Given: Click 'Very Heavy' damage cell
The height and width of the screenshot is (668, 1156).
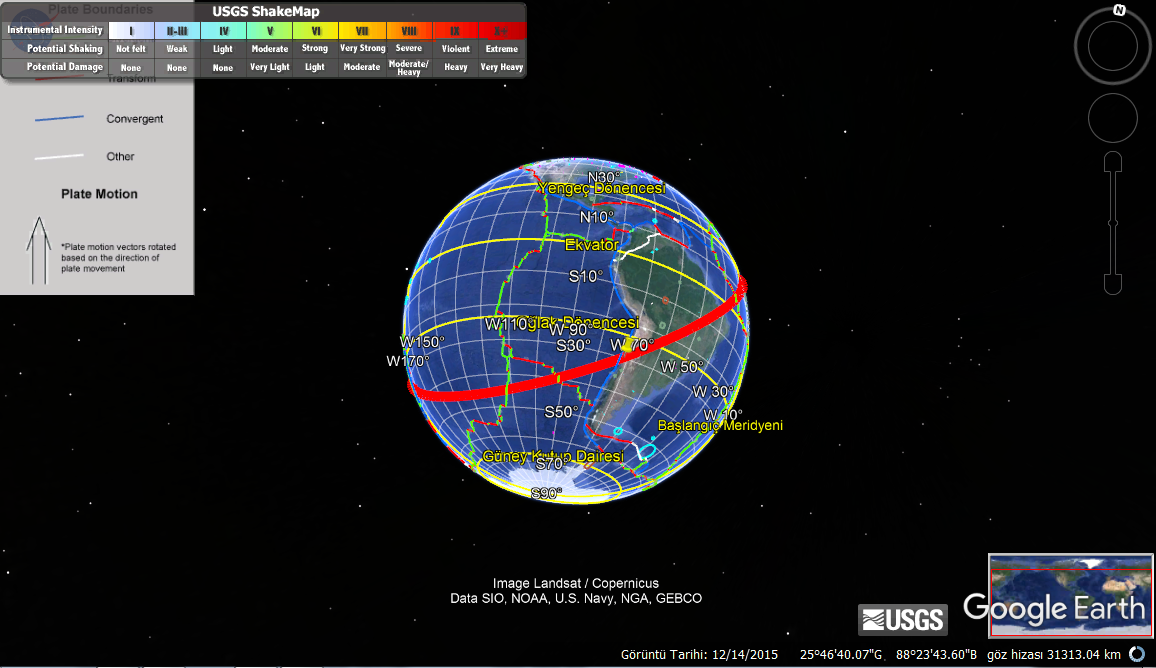Looking at the screenshot, I should pyautogui.click(x=501, y=67).
